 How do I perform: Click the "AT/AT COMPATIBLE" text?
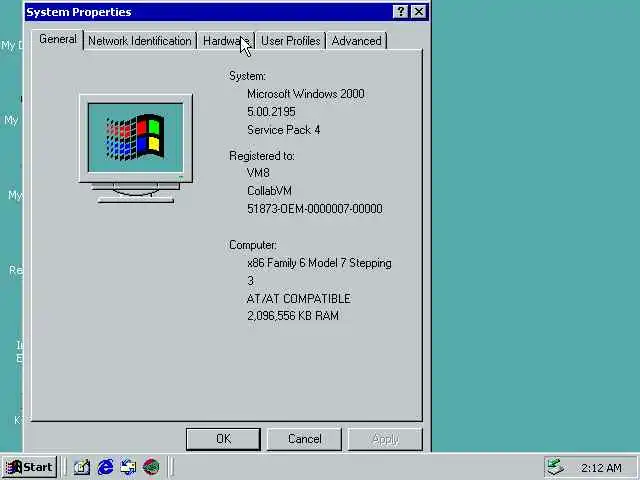click(298, 299)
